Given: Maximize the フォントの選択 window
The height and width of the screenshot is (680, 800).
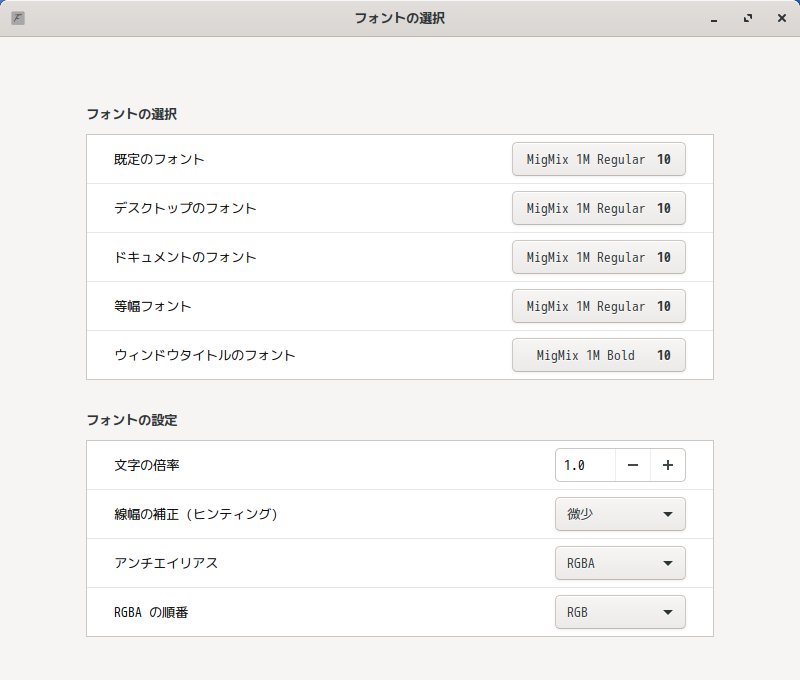Looking at the screenshot, I should click(x=748, y=18).
